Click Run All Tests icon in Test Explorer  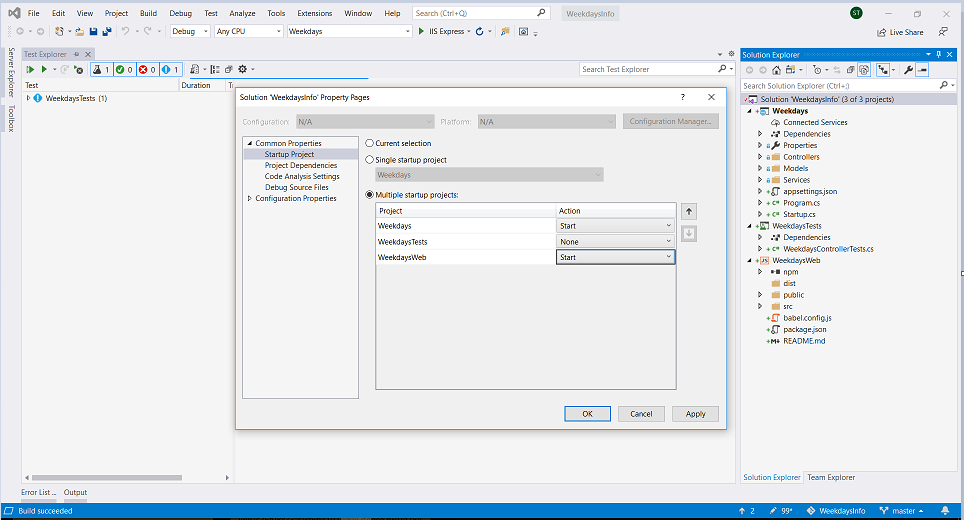(x=30, y=69)
